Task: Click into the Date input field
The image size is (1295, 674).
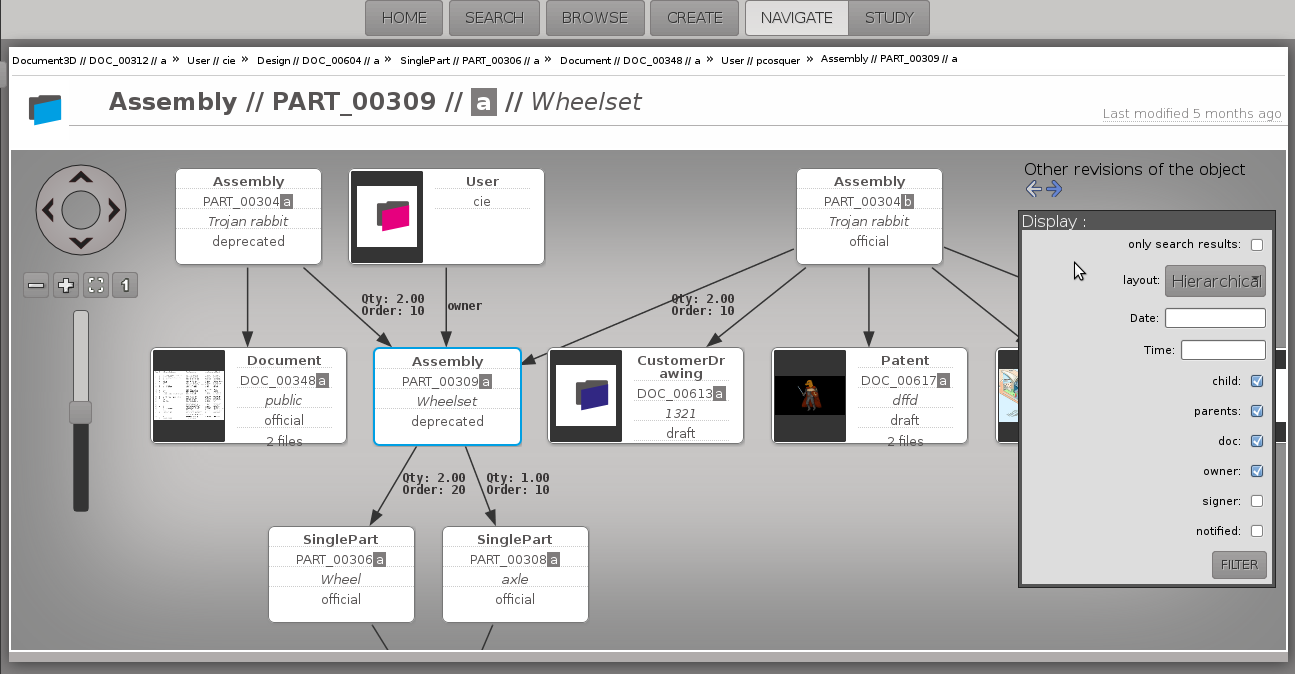Action: 1215,318
